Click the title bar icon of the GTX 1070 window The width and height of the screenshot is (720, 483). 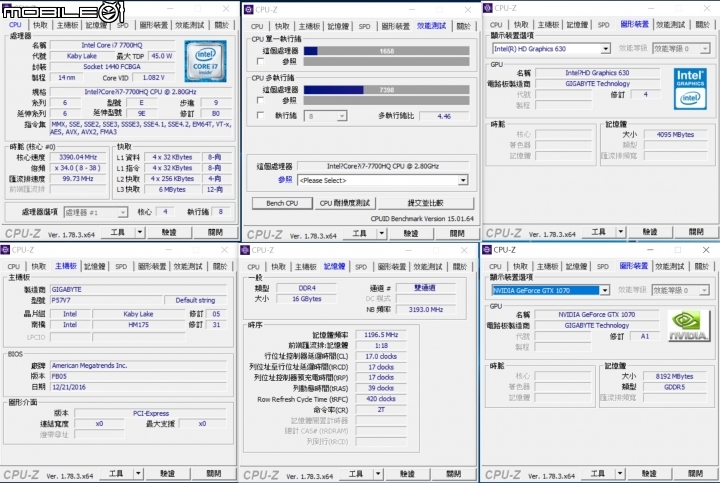pos(487,250)
